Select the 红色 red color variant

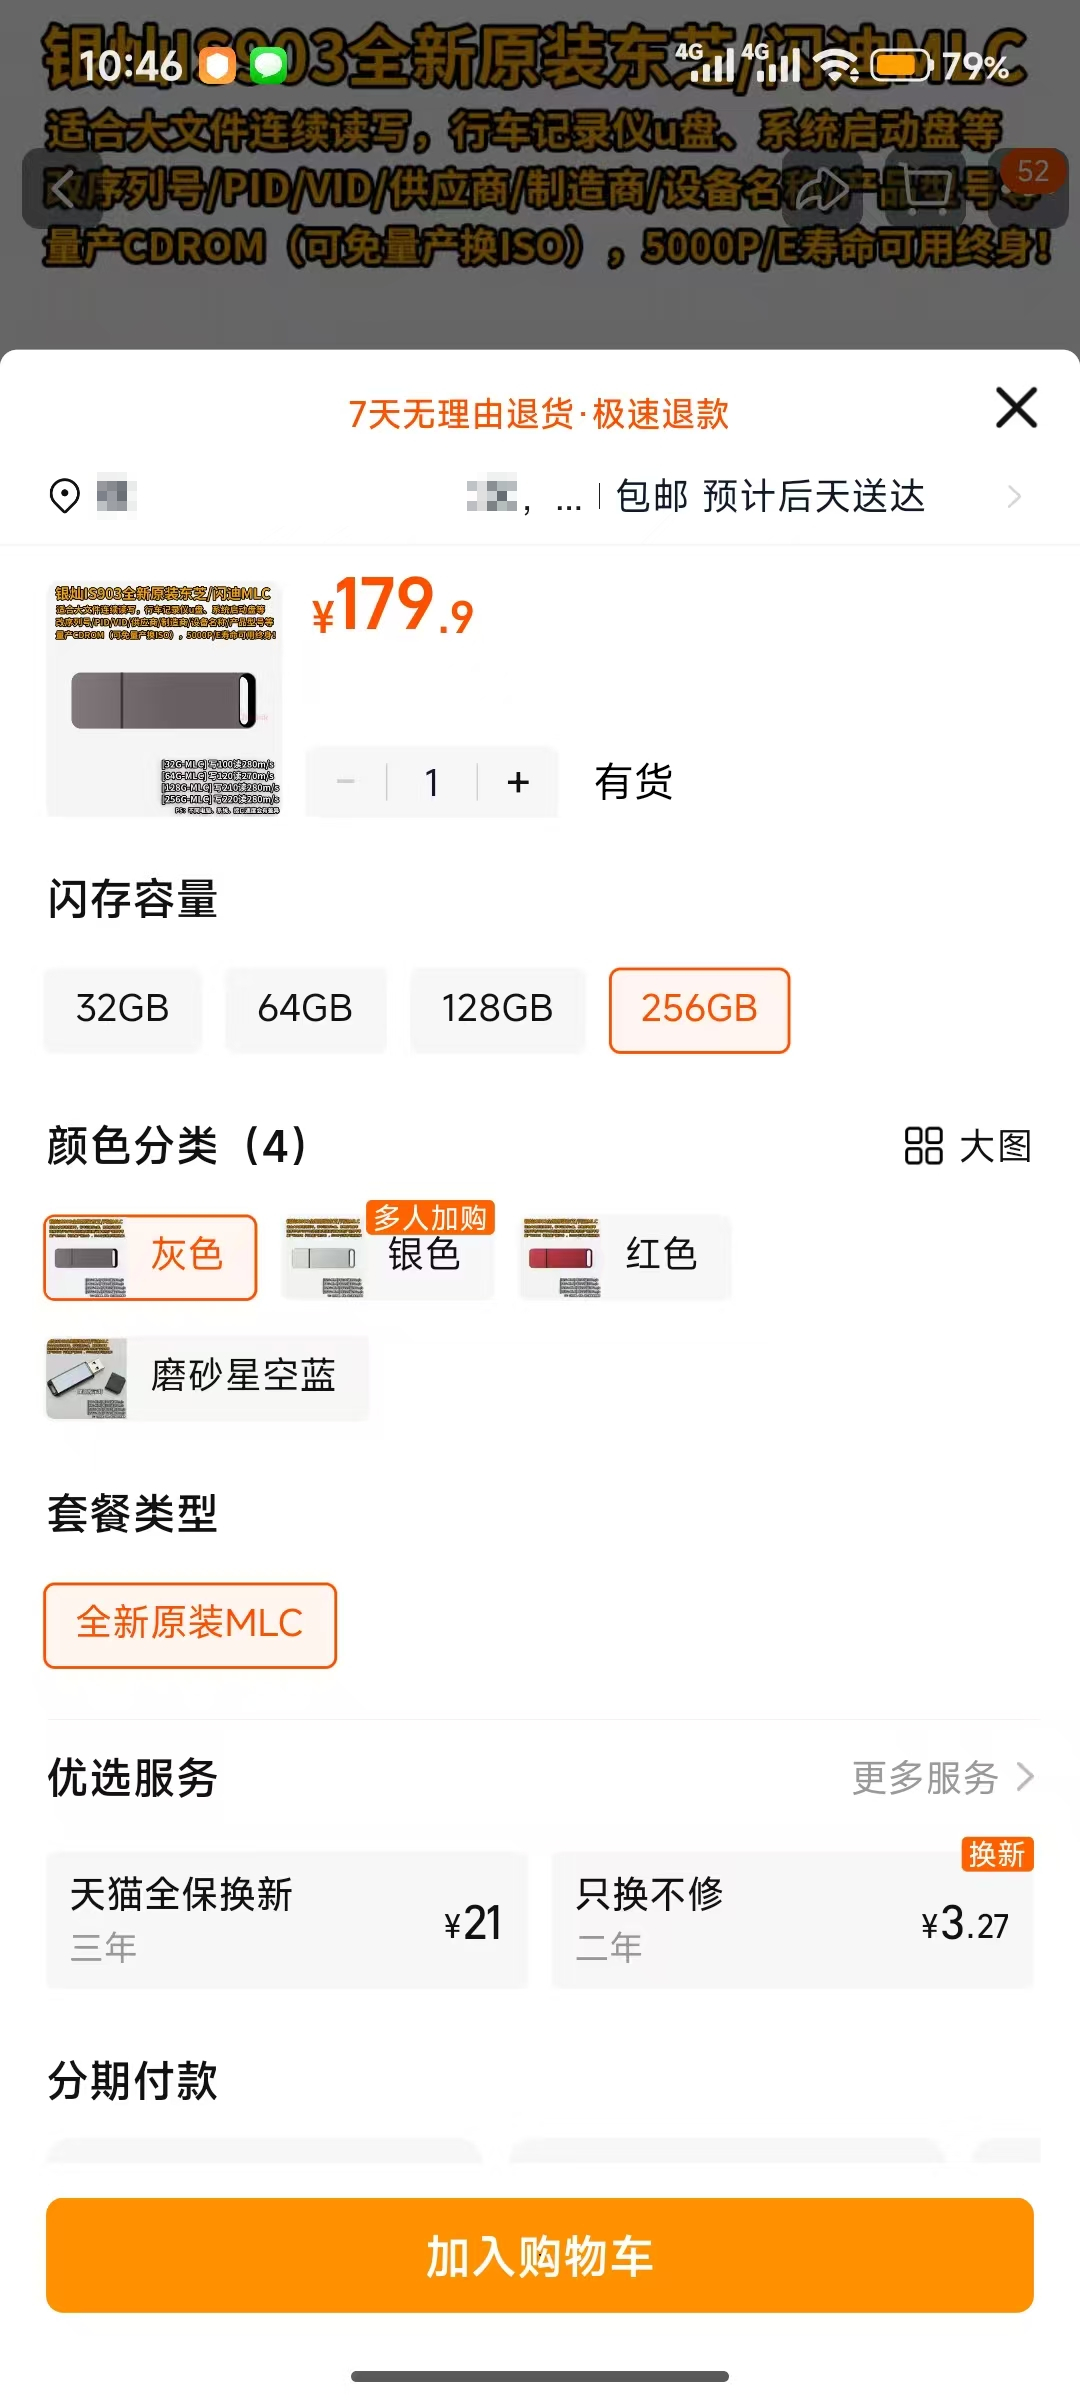(623, 1257)
